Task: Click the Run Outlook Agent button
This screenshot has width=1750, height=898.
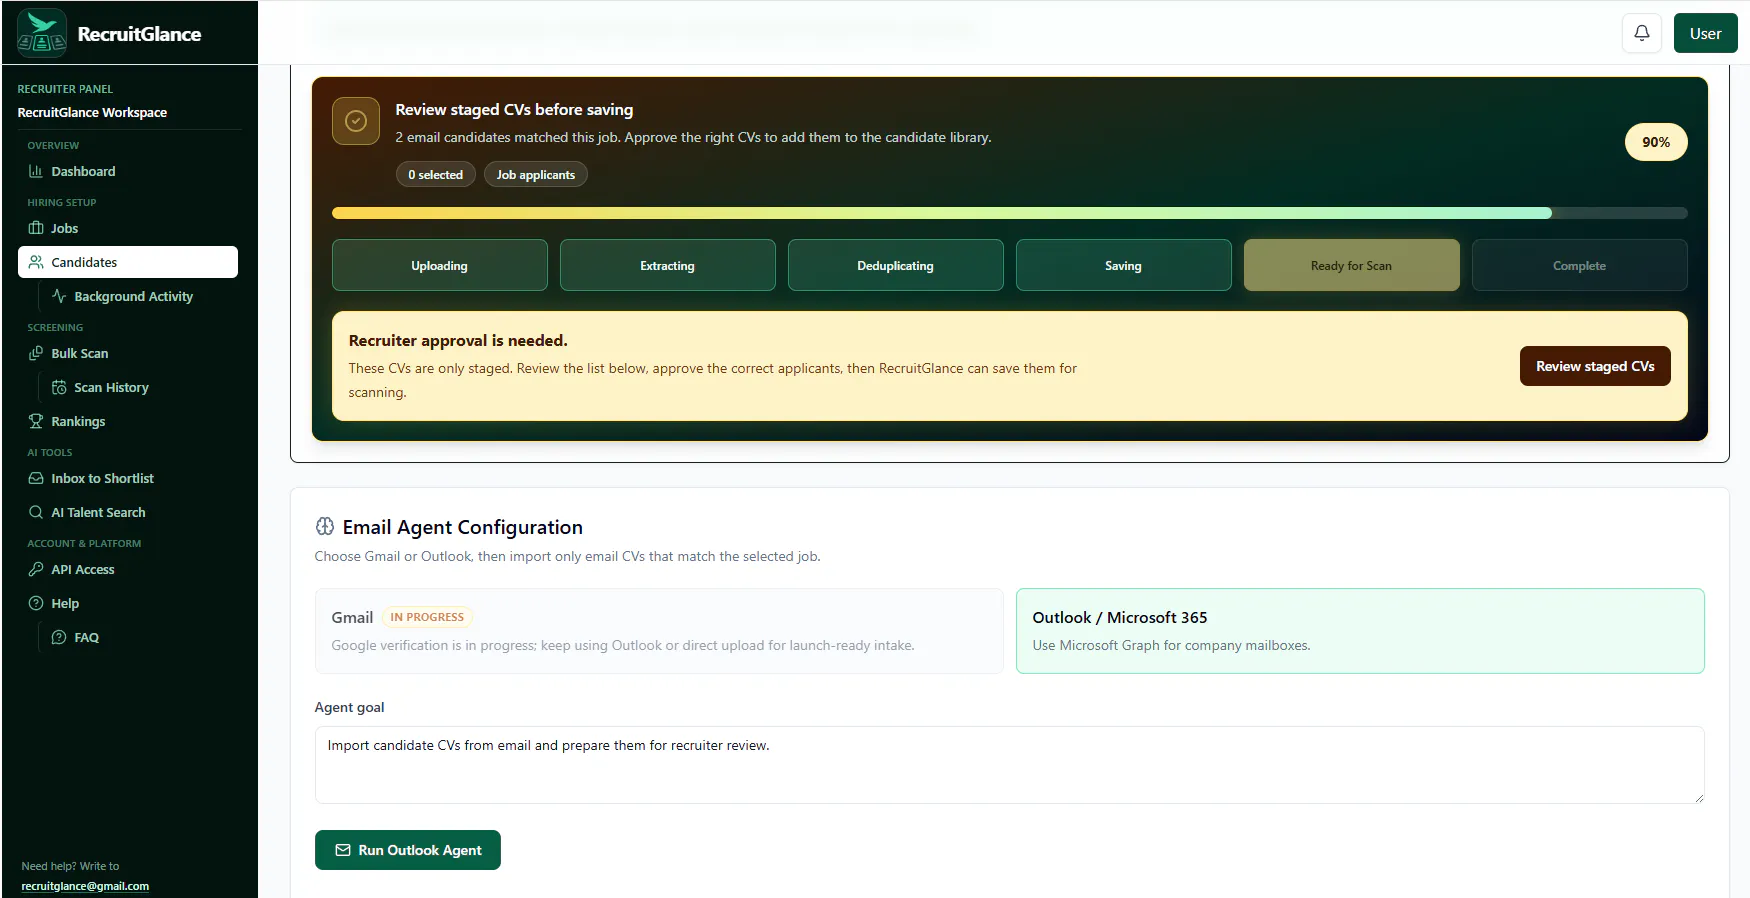Action: tap(408, 850)
